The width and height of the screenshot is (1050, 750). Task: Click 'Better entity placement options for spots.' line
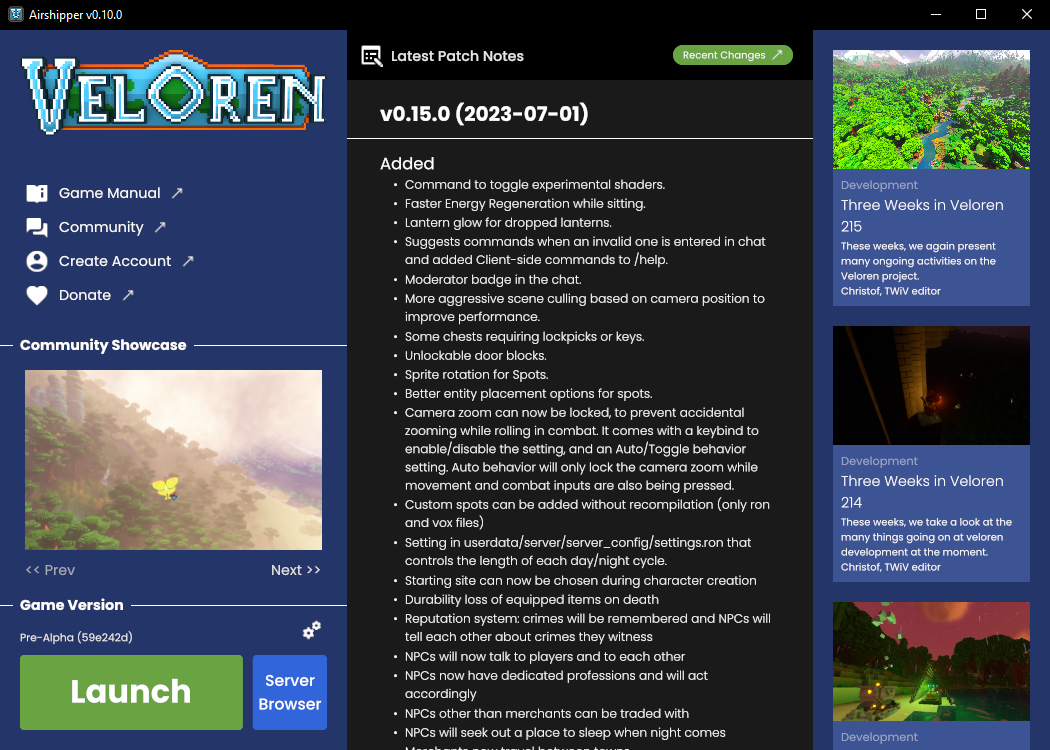click(x=528, y=393)
